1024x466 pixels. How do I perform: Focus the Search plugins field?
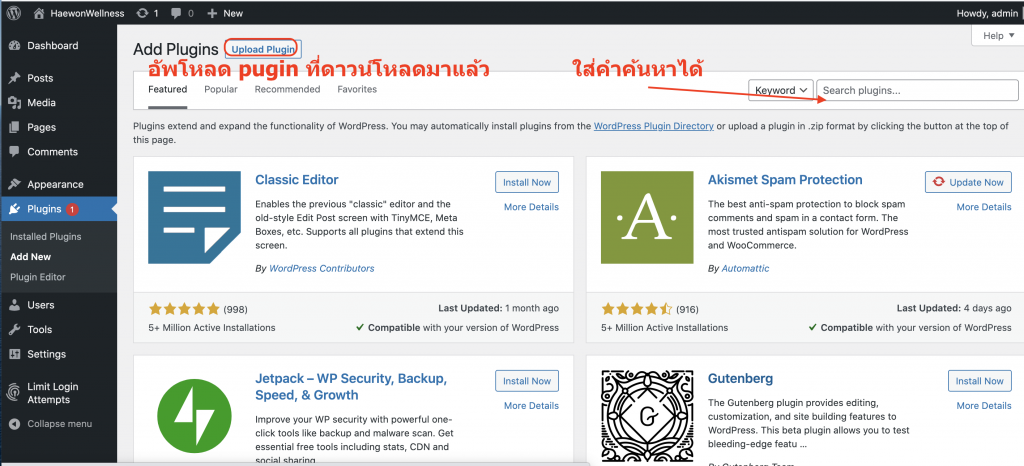click(918, 90)
